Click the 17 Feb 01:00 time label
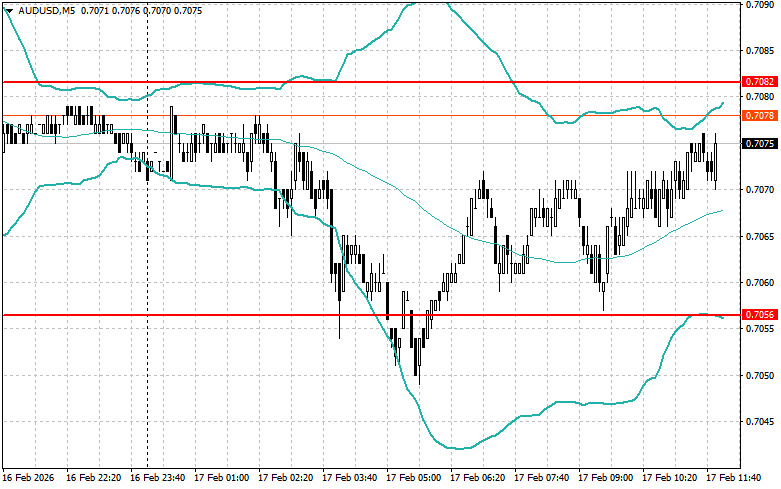781x489 pixels. tap(222, 478)
